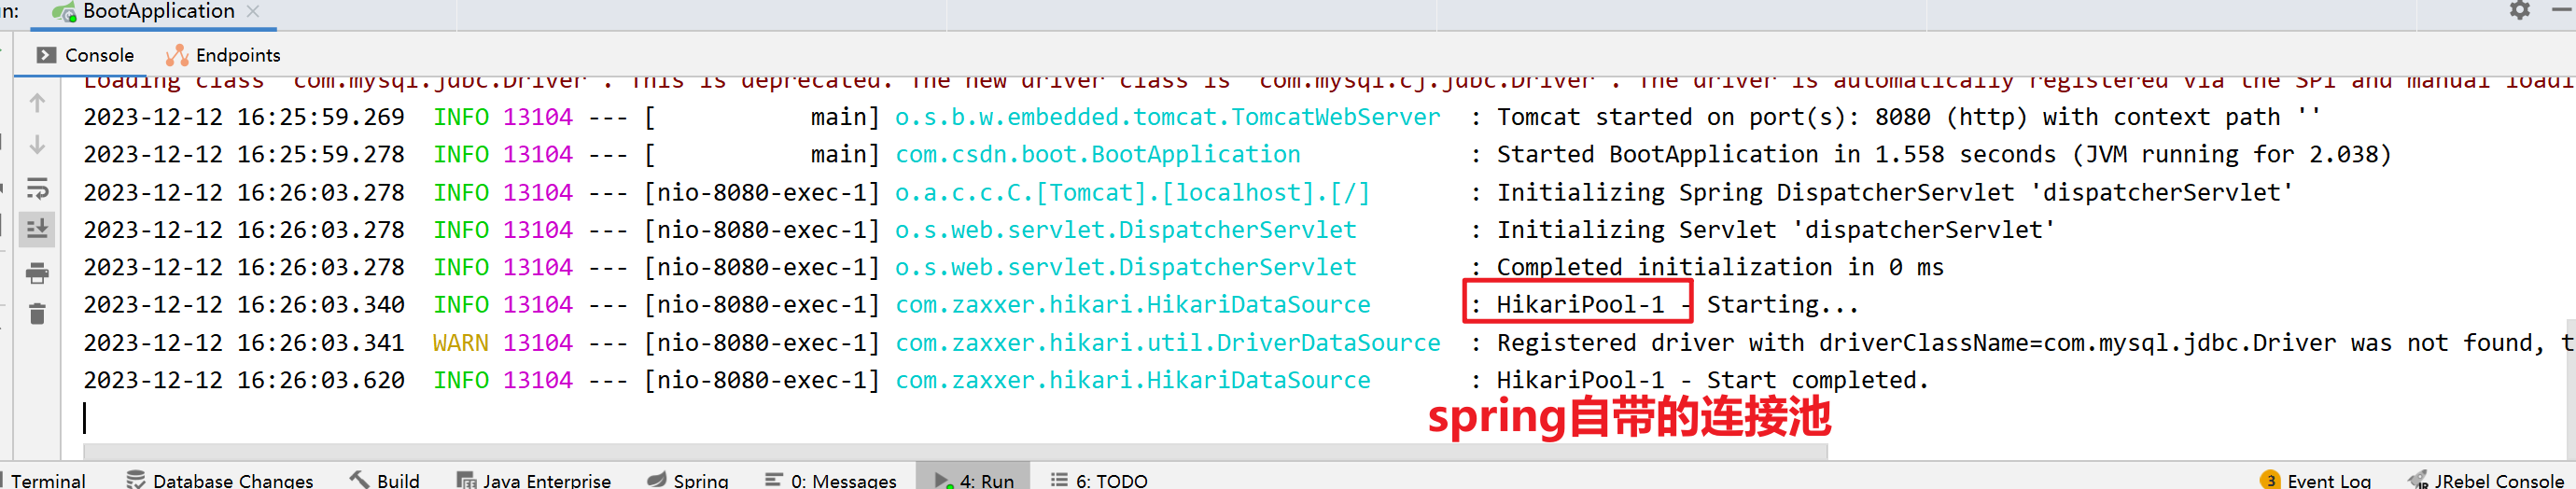Viewport: 2576px width, 489px height.
Task: Click the horizontal console scrollbar
Action: [955, 451]
